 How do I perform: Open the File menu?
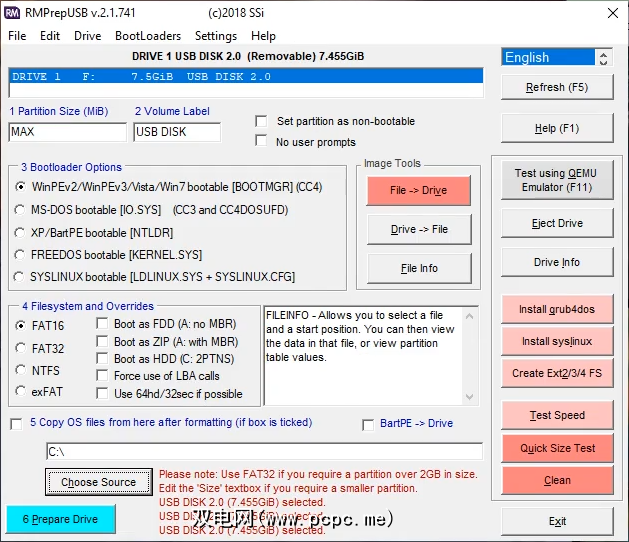tap(17, 36)
